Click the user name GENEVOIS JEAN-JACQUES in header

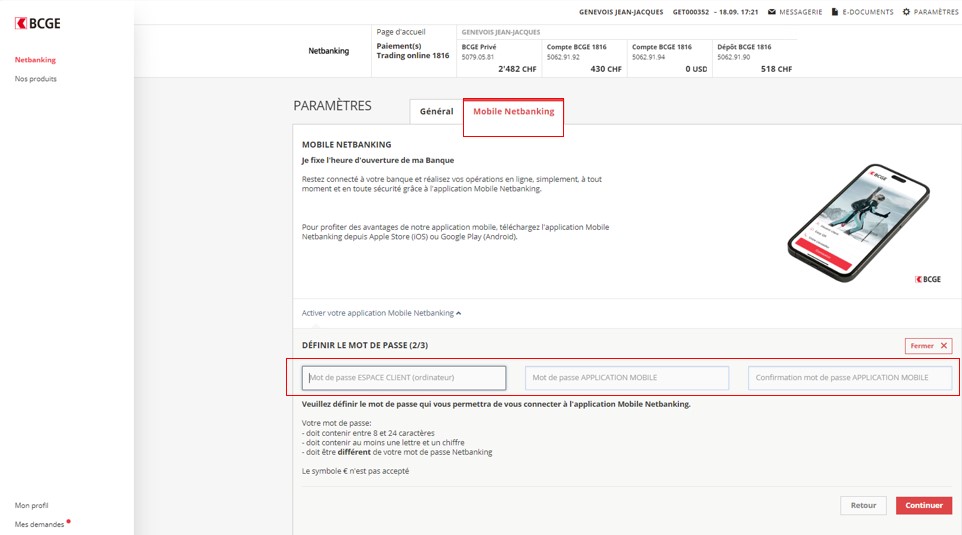point(621,12)
